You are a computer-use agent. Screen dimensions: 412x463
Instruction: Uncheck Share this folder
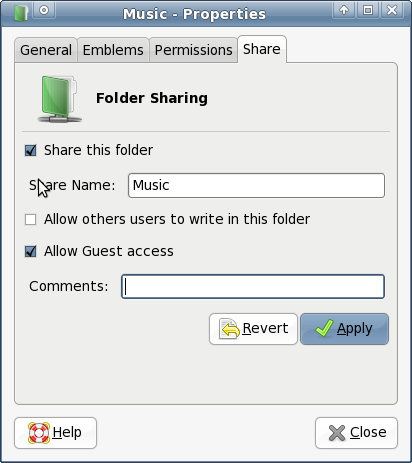[x=31, y=150]
